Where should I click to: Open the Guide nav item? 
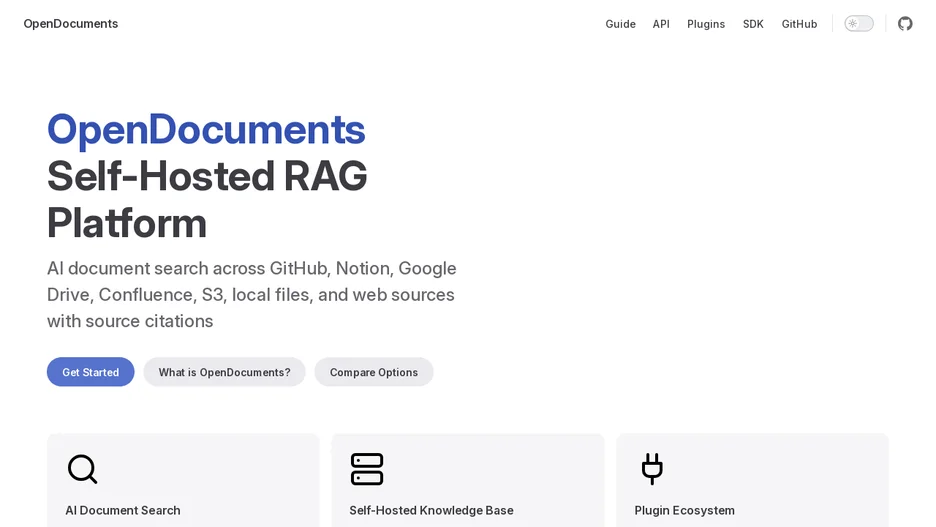(x=620, y=24)
